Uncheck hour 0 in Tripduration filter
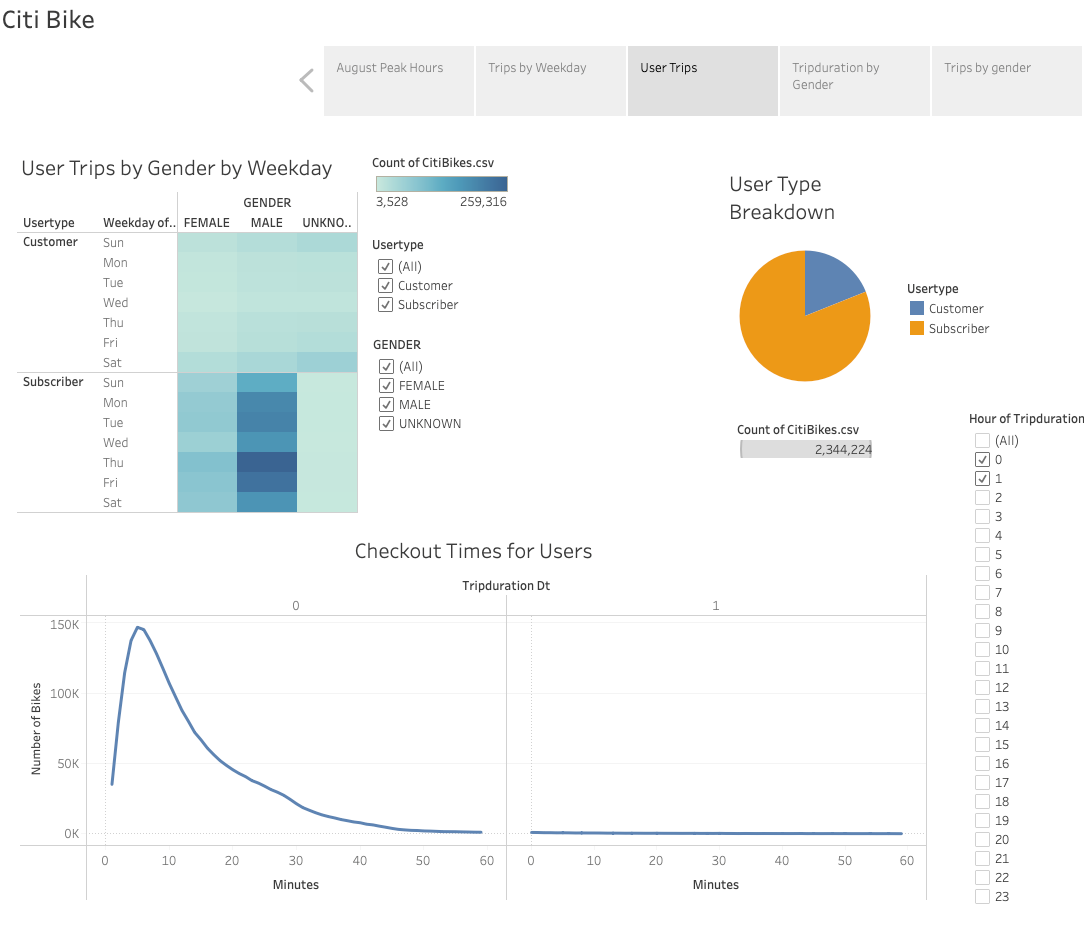Screen dimensions: 1084x927 click(982, 459)
